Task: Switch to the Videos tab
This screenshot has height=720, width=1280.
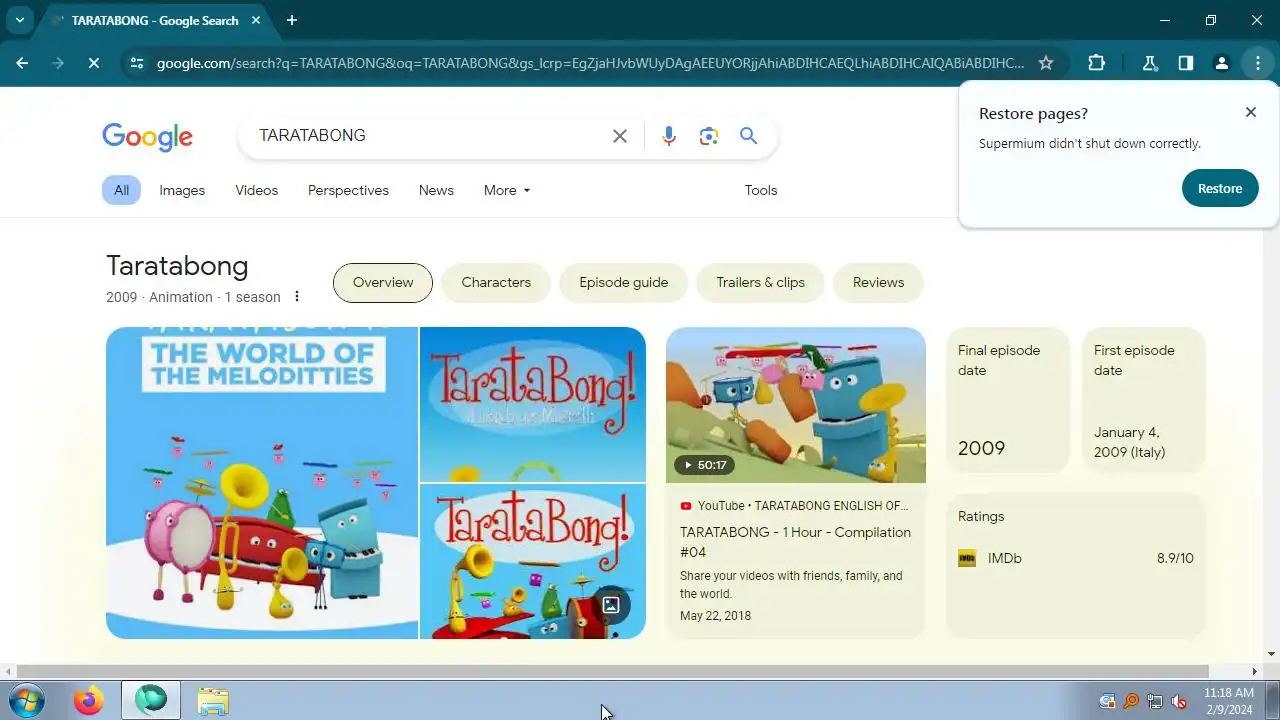Action: point(257,190)
